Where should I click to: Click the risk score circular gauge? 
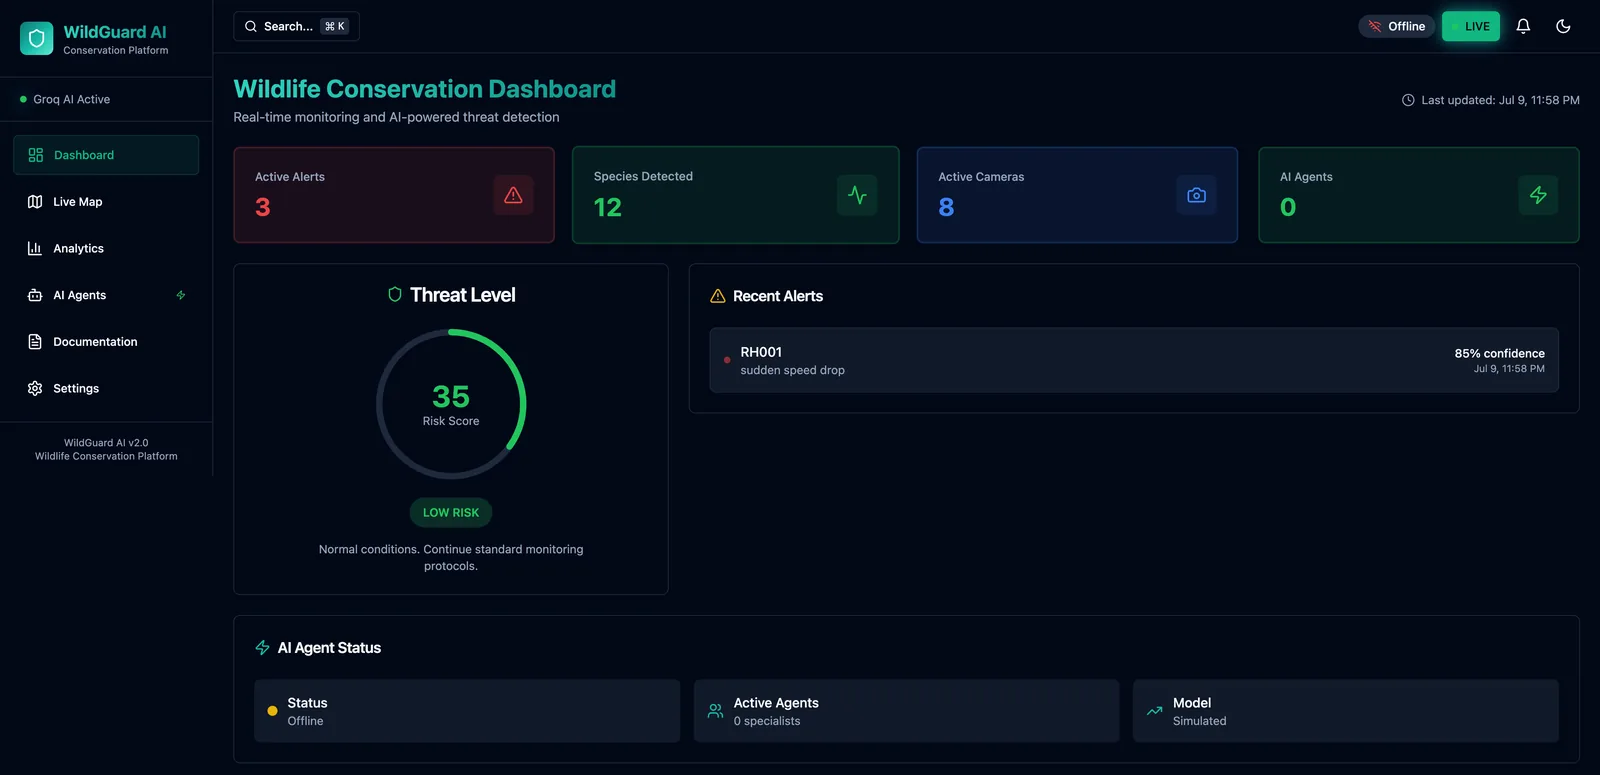tap(451, 404)
